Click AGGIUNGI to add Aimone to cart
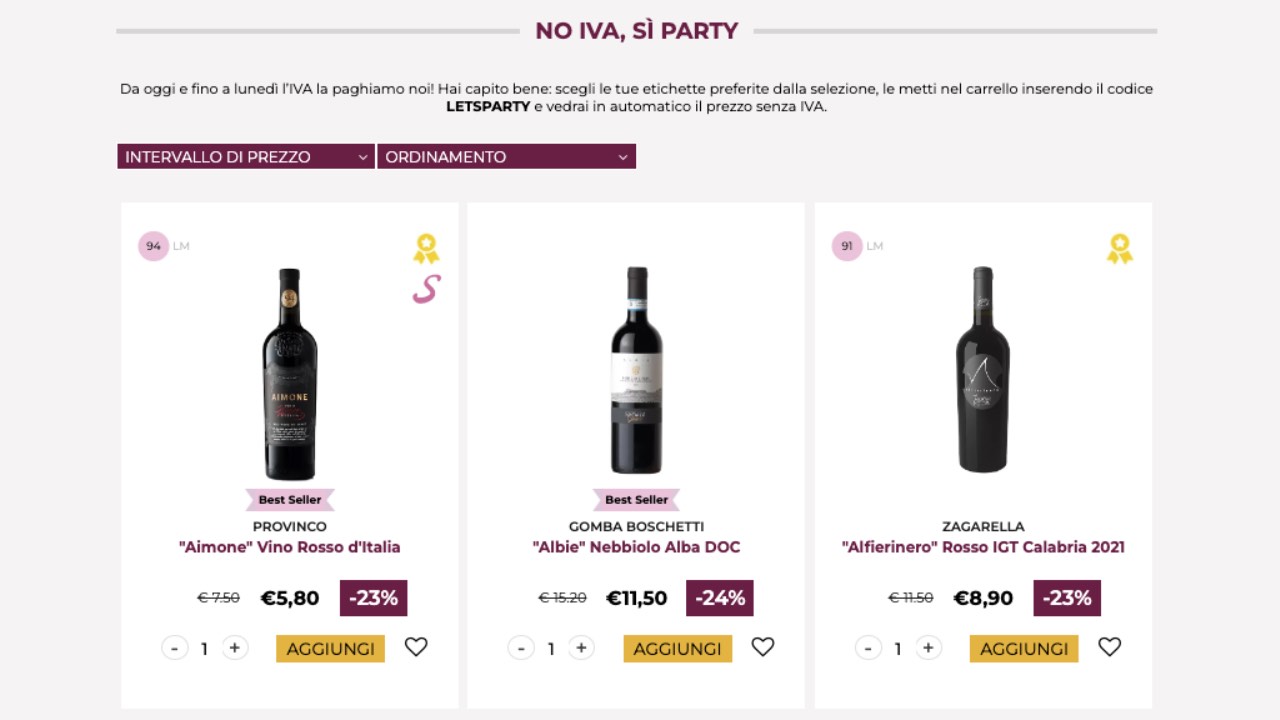Screen dimensions: 1280x720 point(330,648)
